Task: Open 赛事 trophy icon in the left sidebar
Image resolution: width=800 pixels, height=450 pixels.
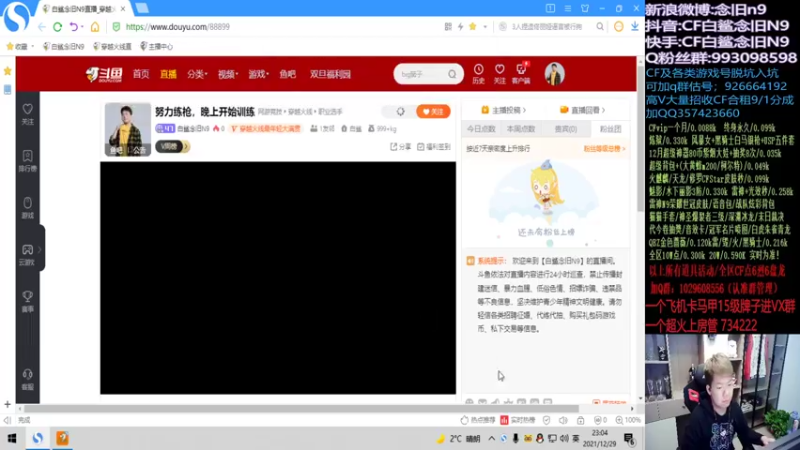Action: coord(28,302)
